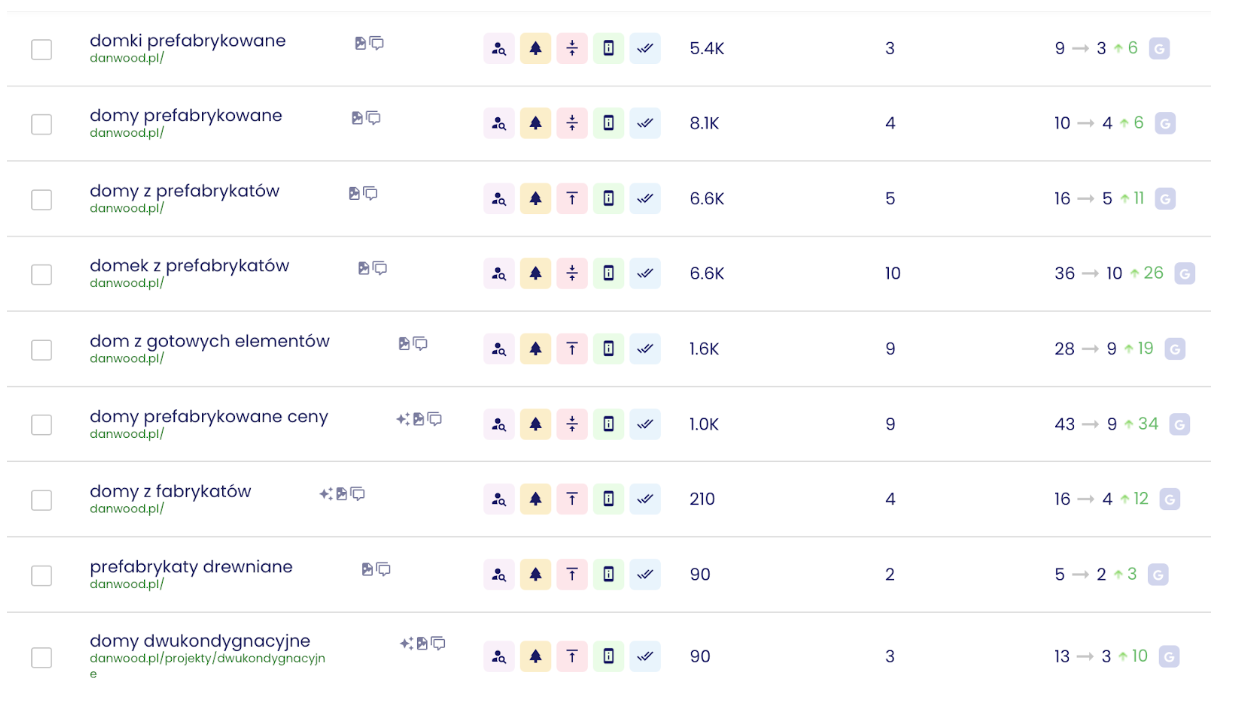The image size is (1236, 701).
Task: Open the domy prefabrykowane keyword
Action: pyautogui.click(x=186, y=116)
